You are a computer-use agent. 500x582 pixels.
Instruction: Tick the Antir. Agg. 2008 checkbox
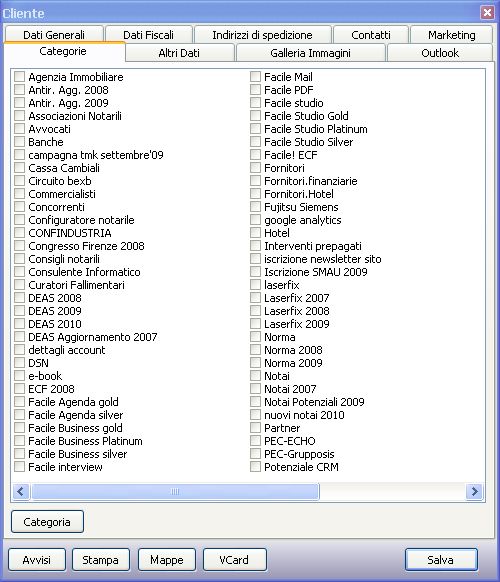point(19,90)
